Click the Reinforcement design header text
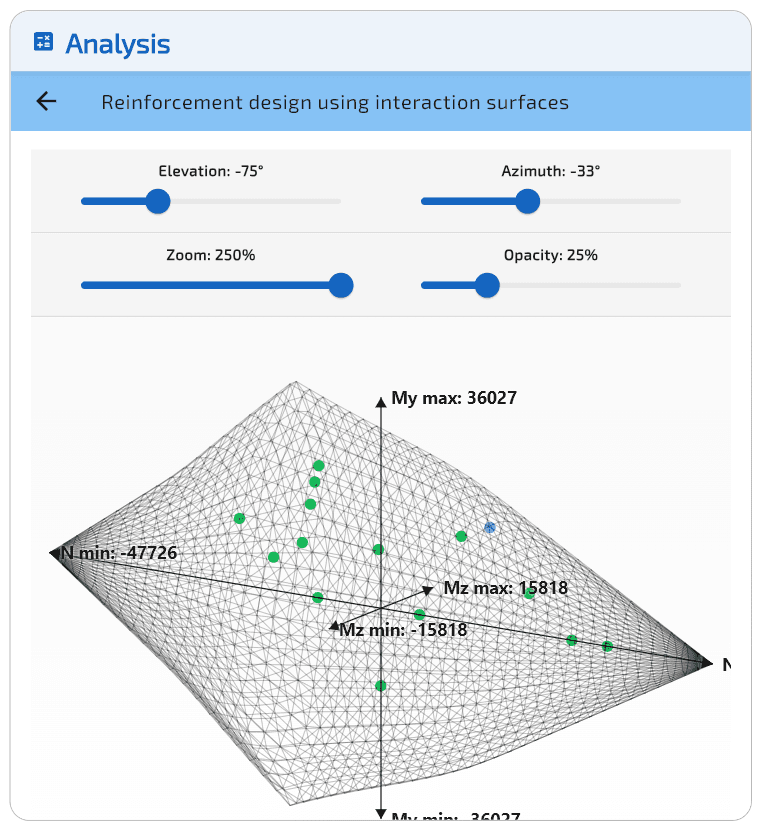Viewport: 761px width, 833px height. (x=335, y=102)
